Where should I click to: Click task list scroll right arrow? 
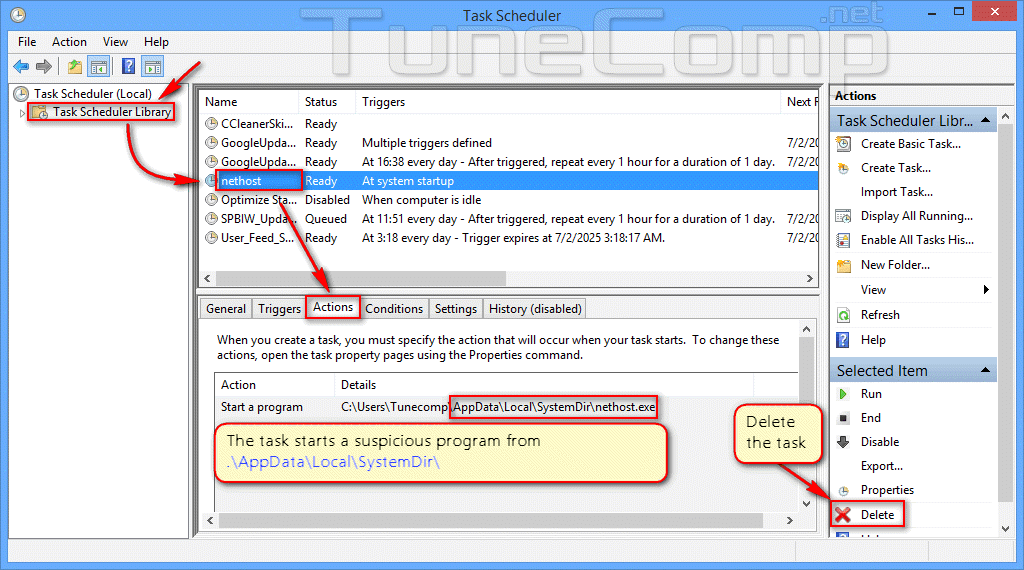[x=810, y=278]
